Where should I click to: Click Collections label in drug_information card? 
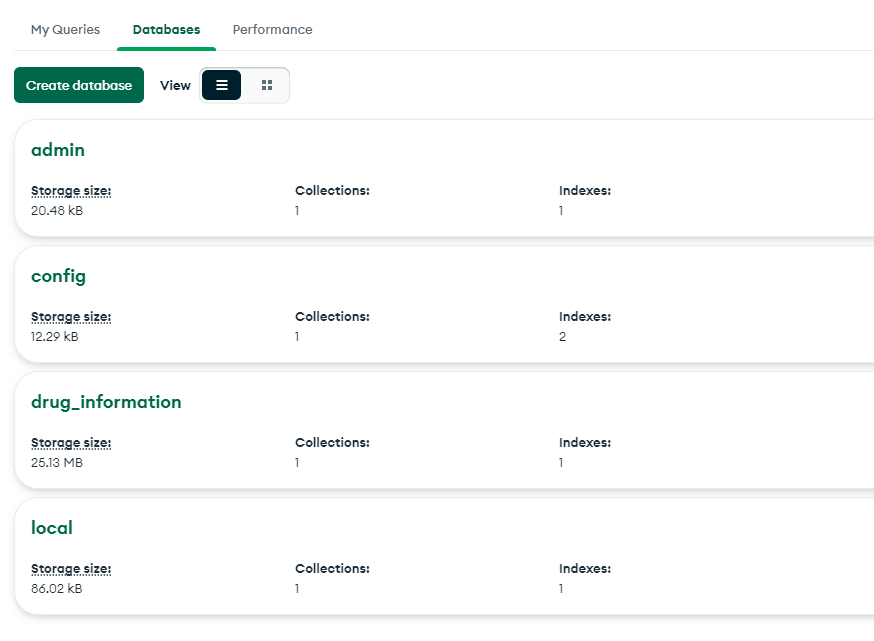point(332,442)
